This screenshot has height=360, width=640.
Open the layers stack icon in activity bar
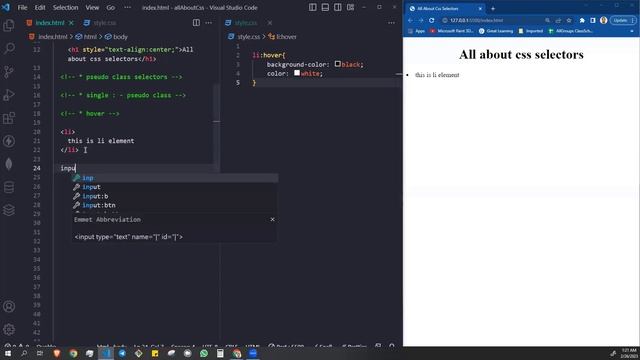(9, 210)
